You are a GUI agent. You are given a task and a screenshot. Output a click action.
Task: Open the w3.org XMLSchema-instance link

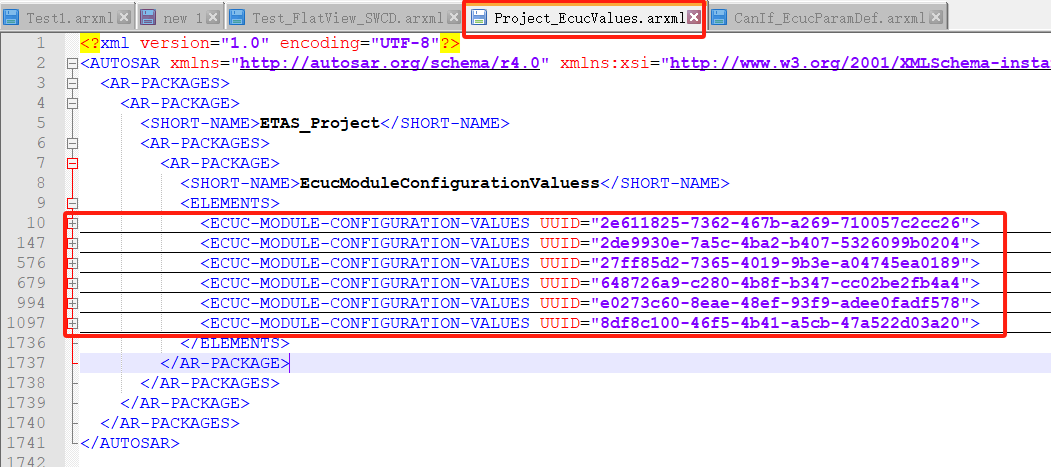pyautogui.click(x=860, y=64)
